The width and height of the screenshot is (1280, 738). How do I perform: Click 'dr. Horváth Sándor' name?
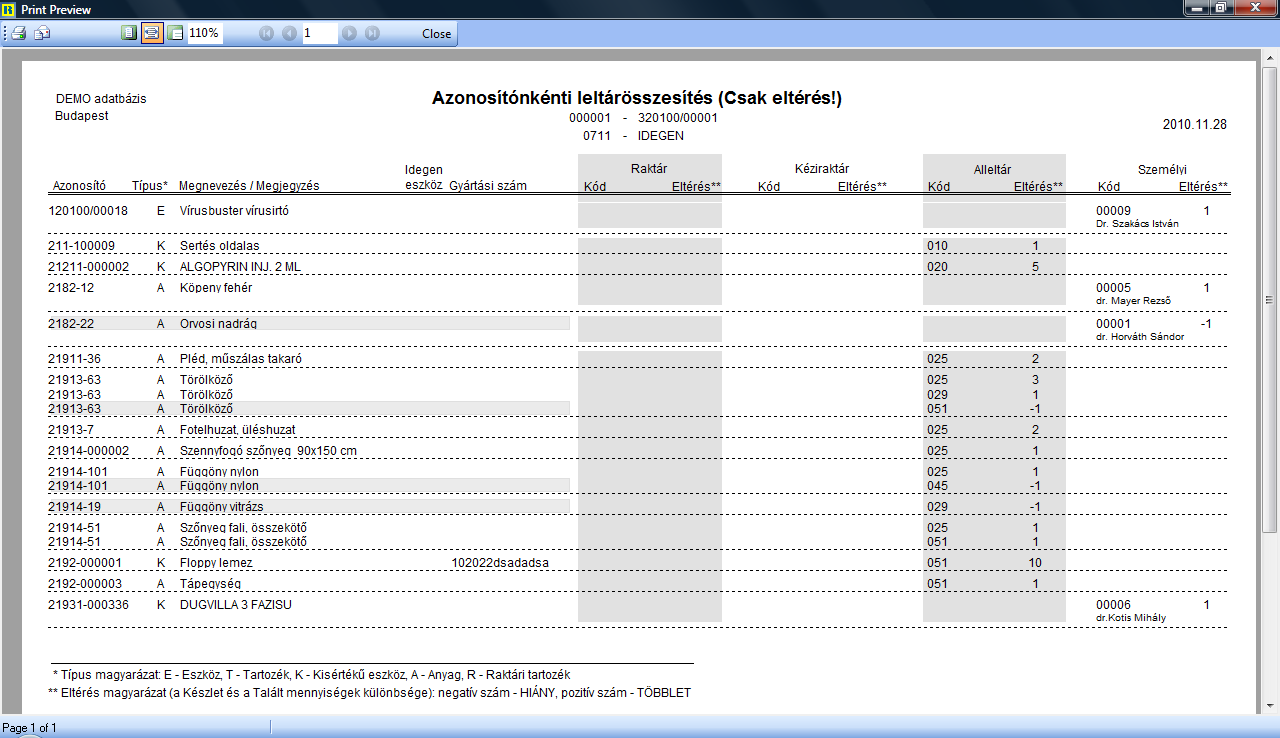pos(1141,337)
